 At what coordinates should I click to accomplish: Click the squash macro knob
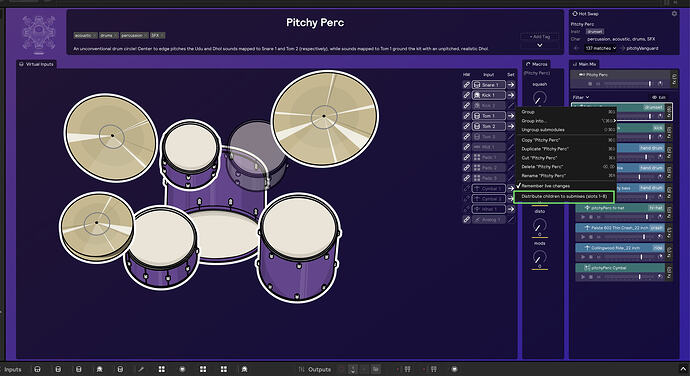[x=540, y=98]
